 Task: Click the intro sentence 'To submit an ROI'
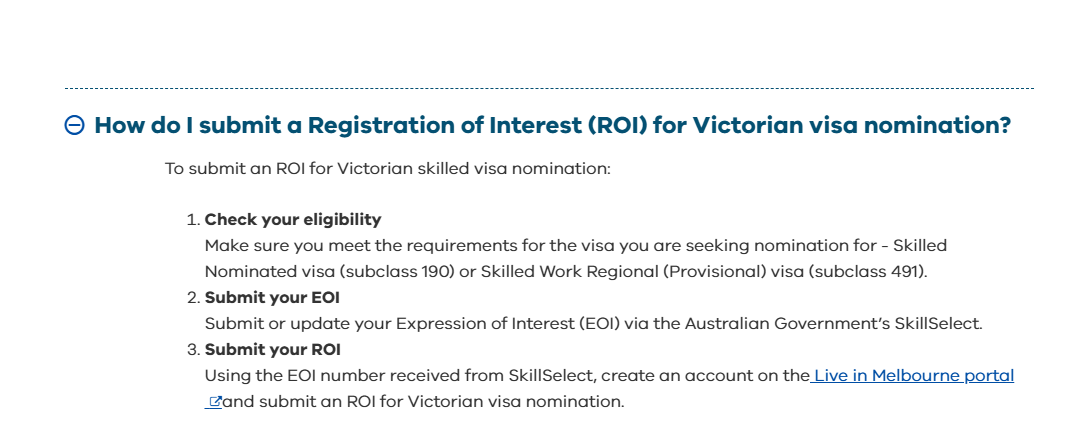(x=388, y=169)
